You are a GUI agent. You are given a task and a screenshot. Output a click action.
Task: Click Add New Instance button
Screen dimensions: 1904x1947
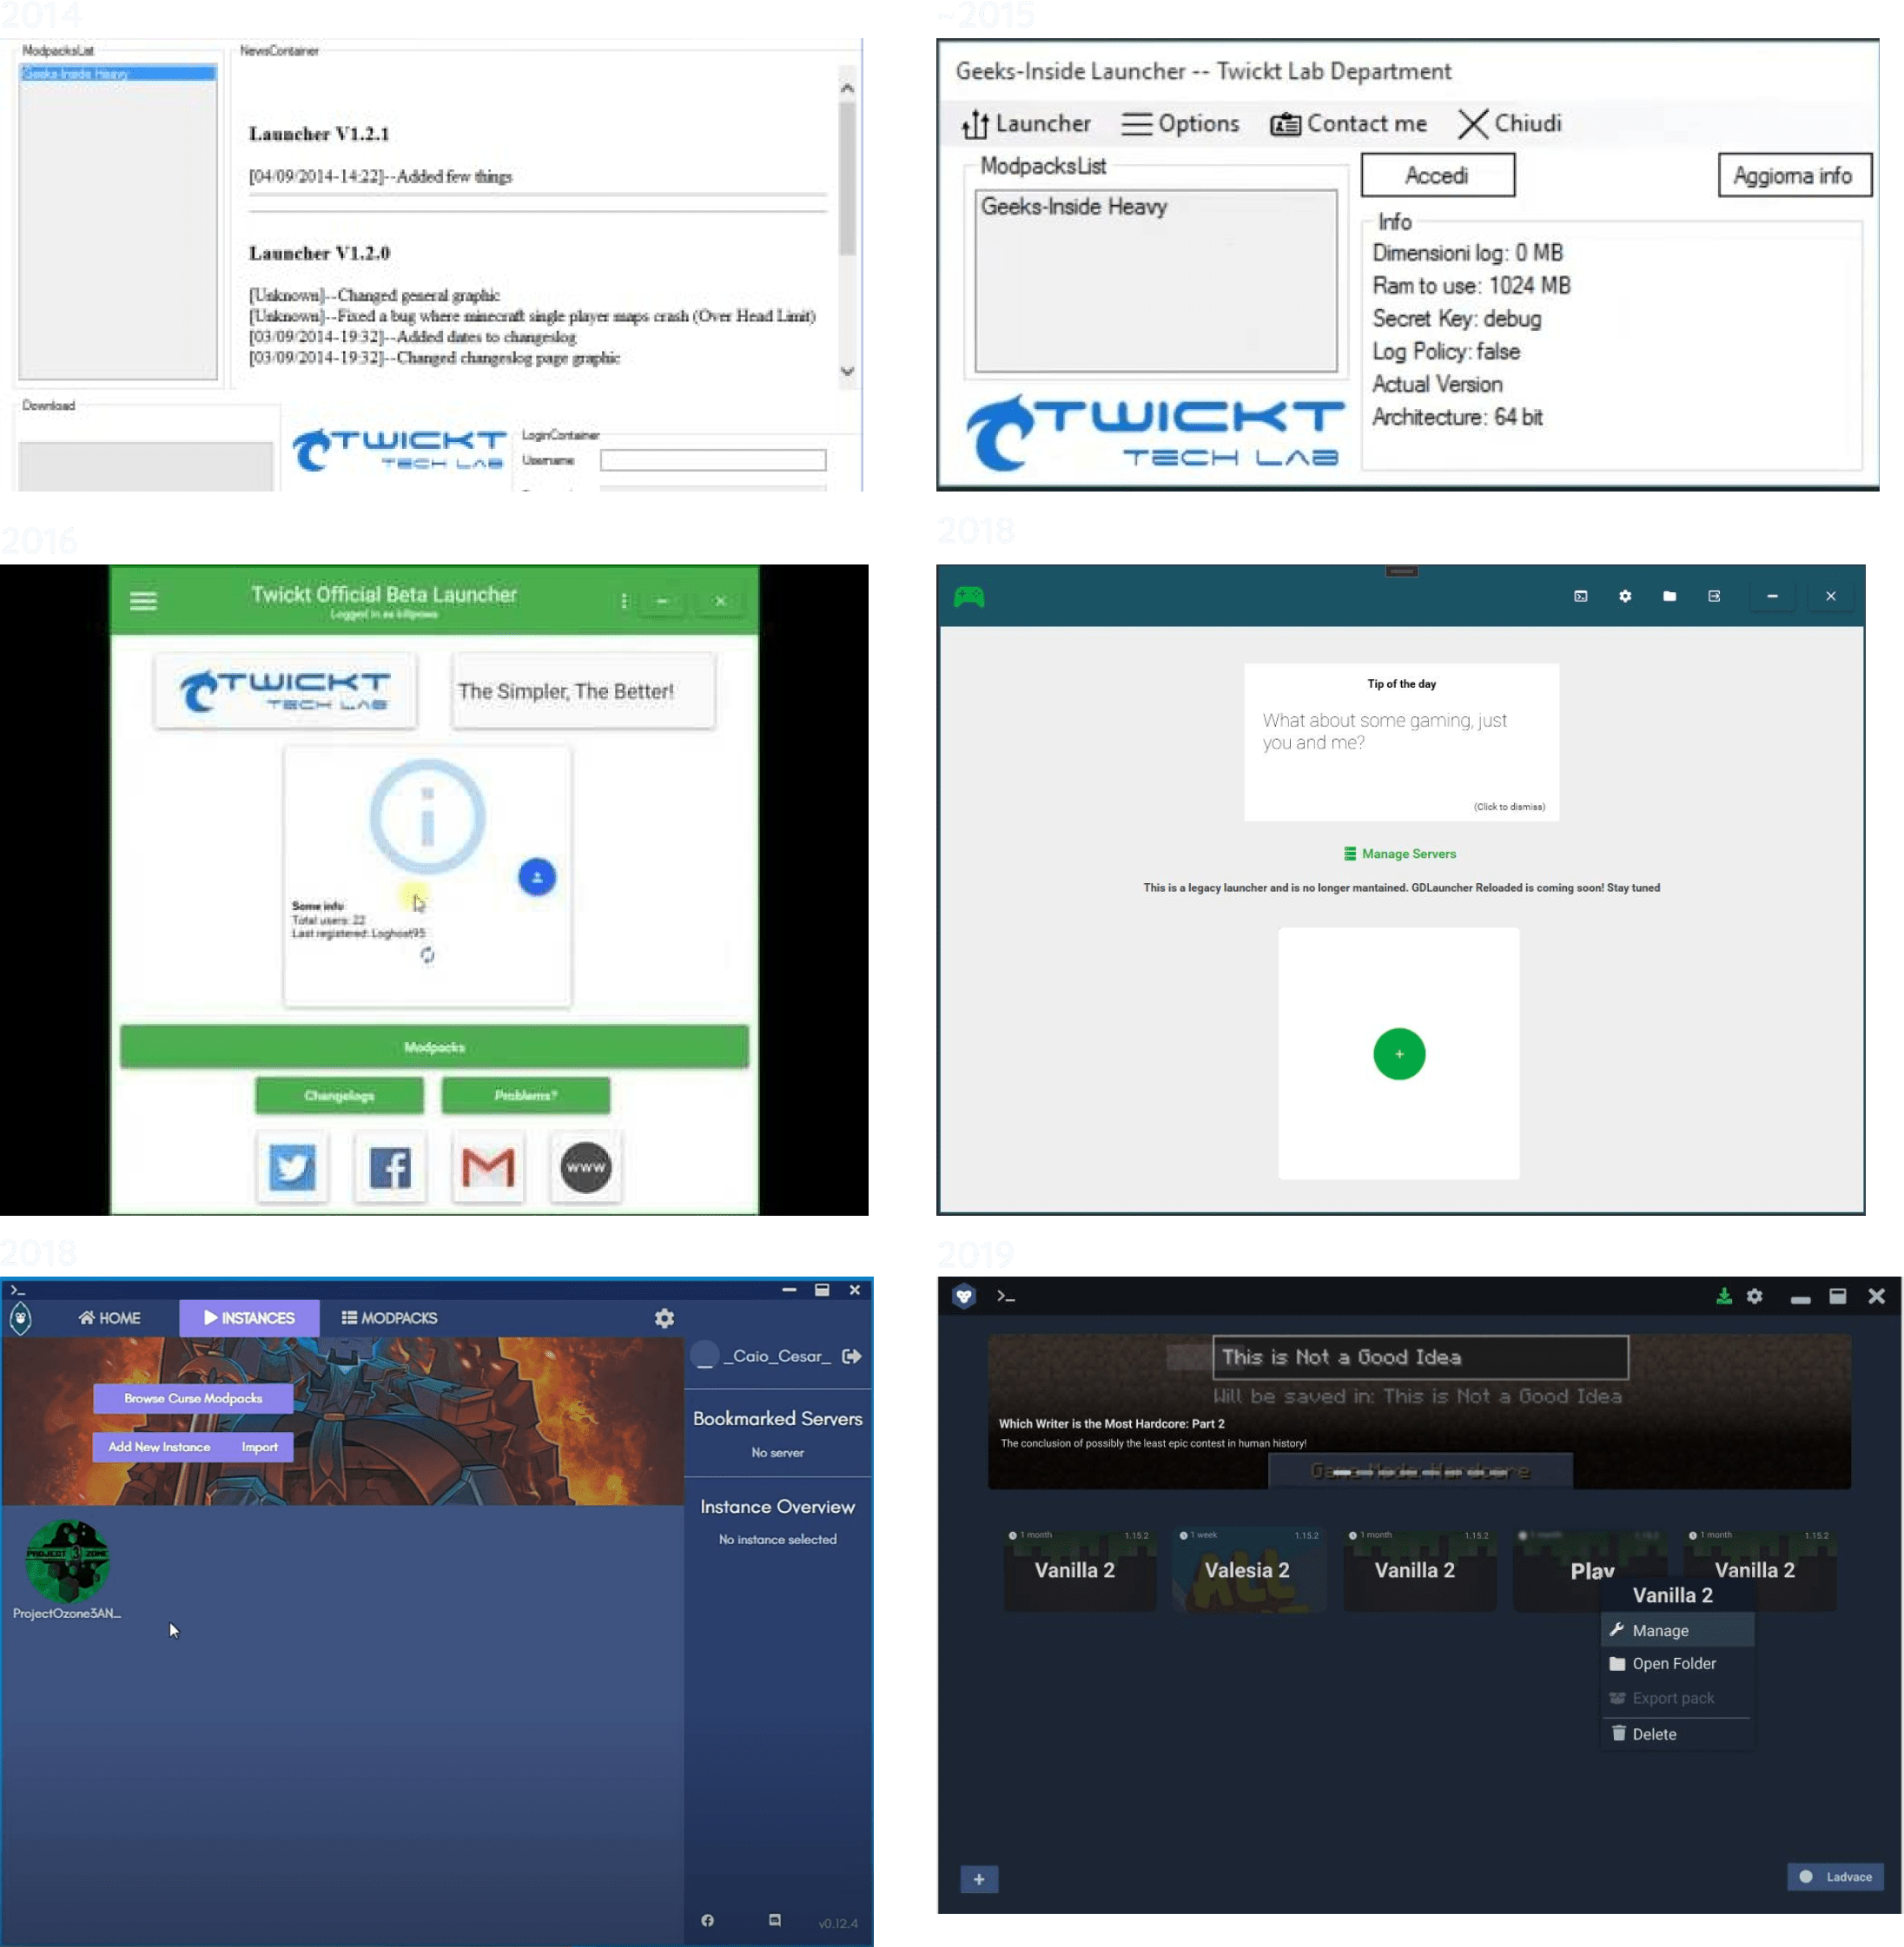coord(159,1447)
